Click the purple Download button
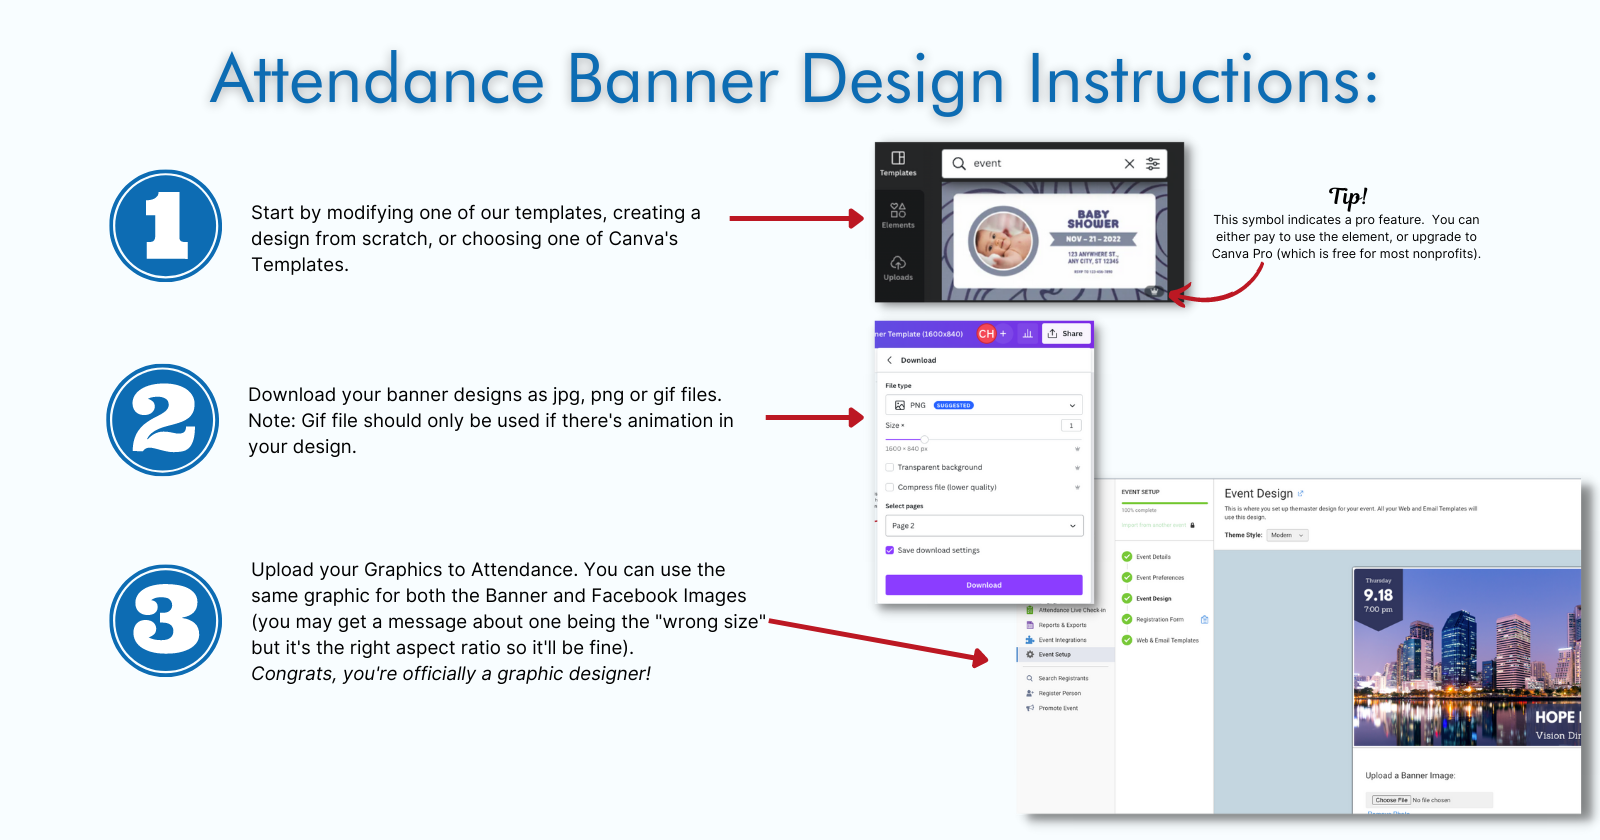1600x840 pixels. [984, 585]
